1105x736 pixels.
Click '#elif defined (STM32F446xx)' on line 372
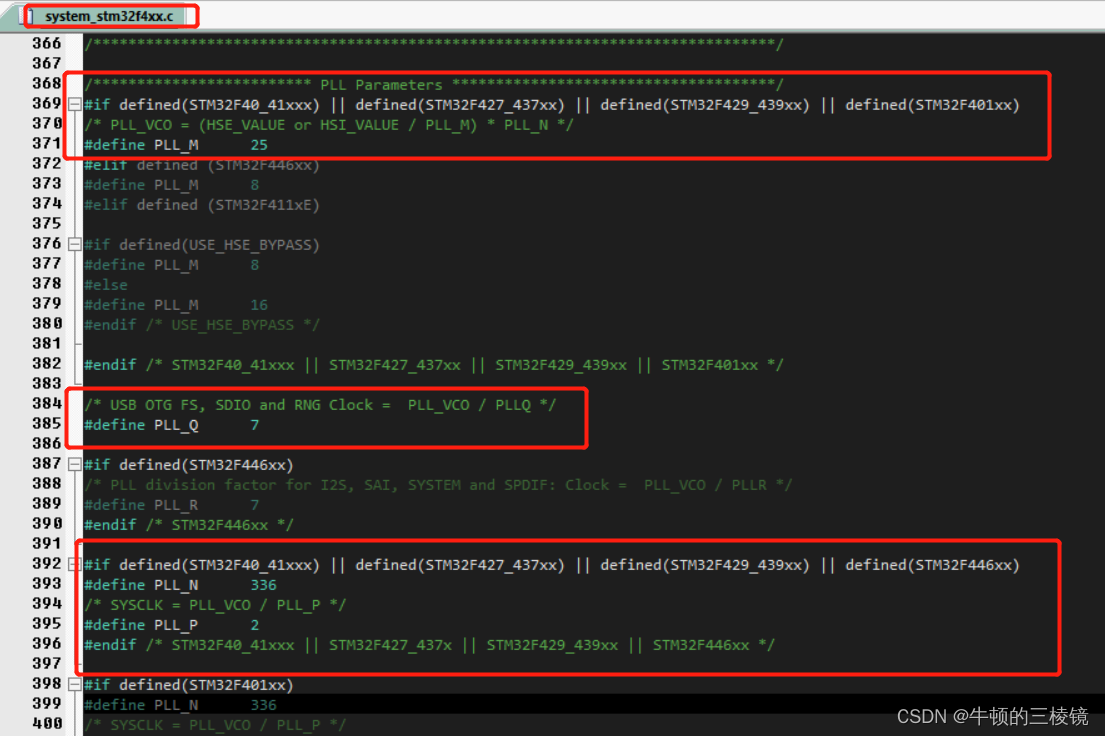pos(202,165)
